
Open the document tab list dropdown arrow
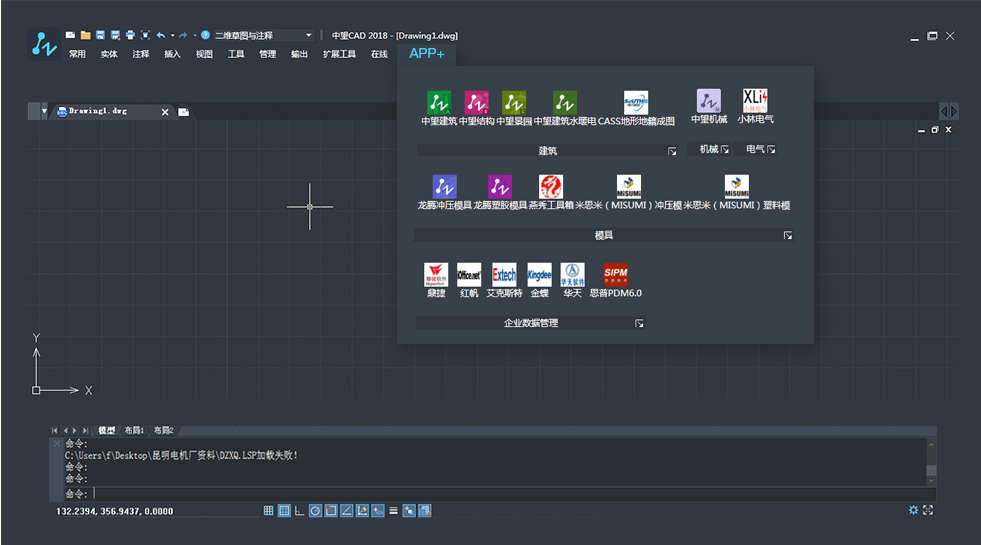[44, 111]
